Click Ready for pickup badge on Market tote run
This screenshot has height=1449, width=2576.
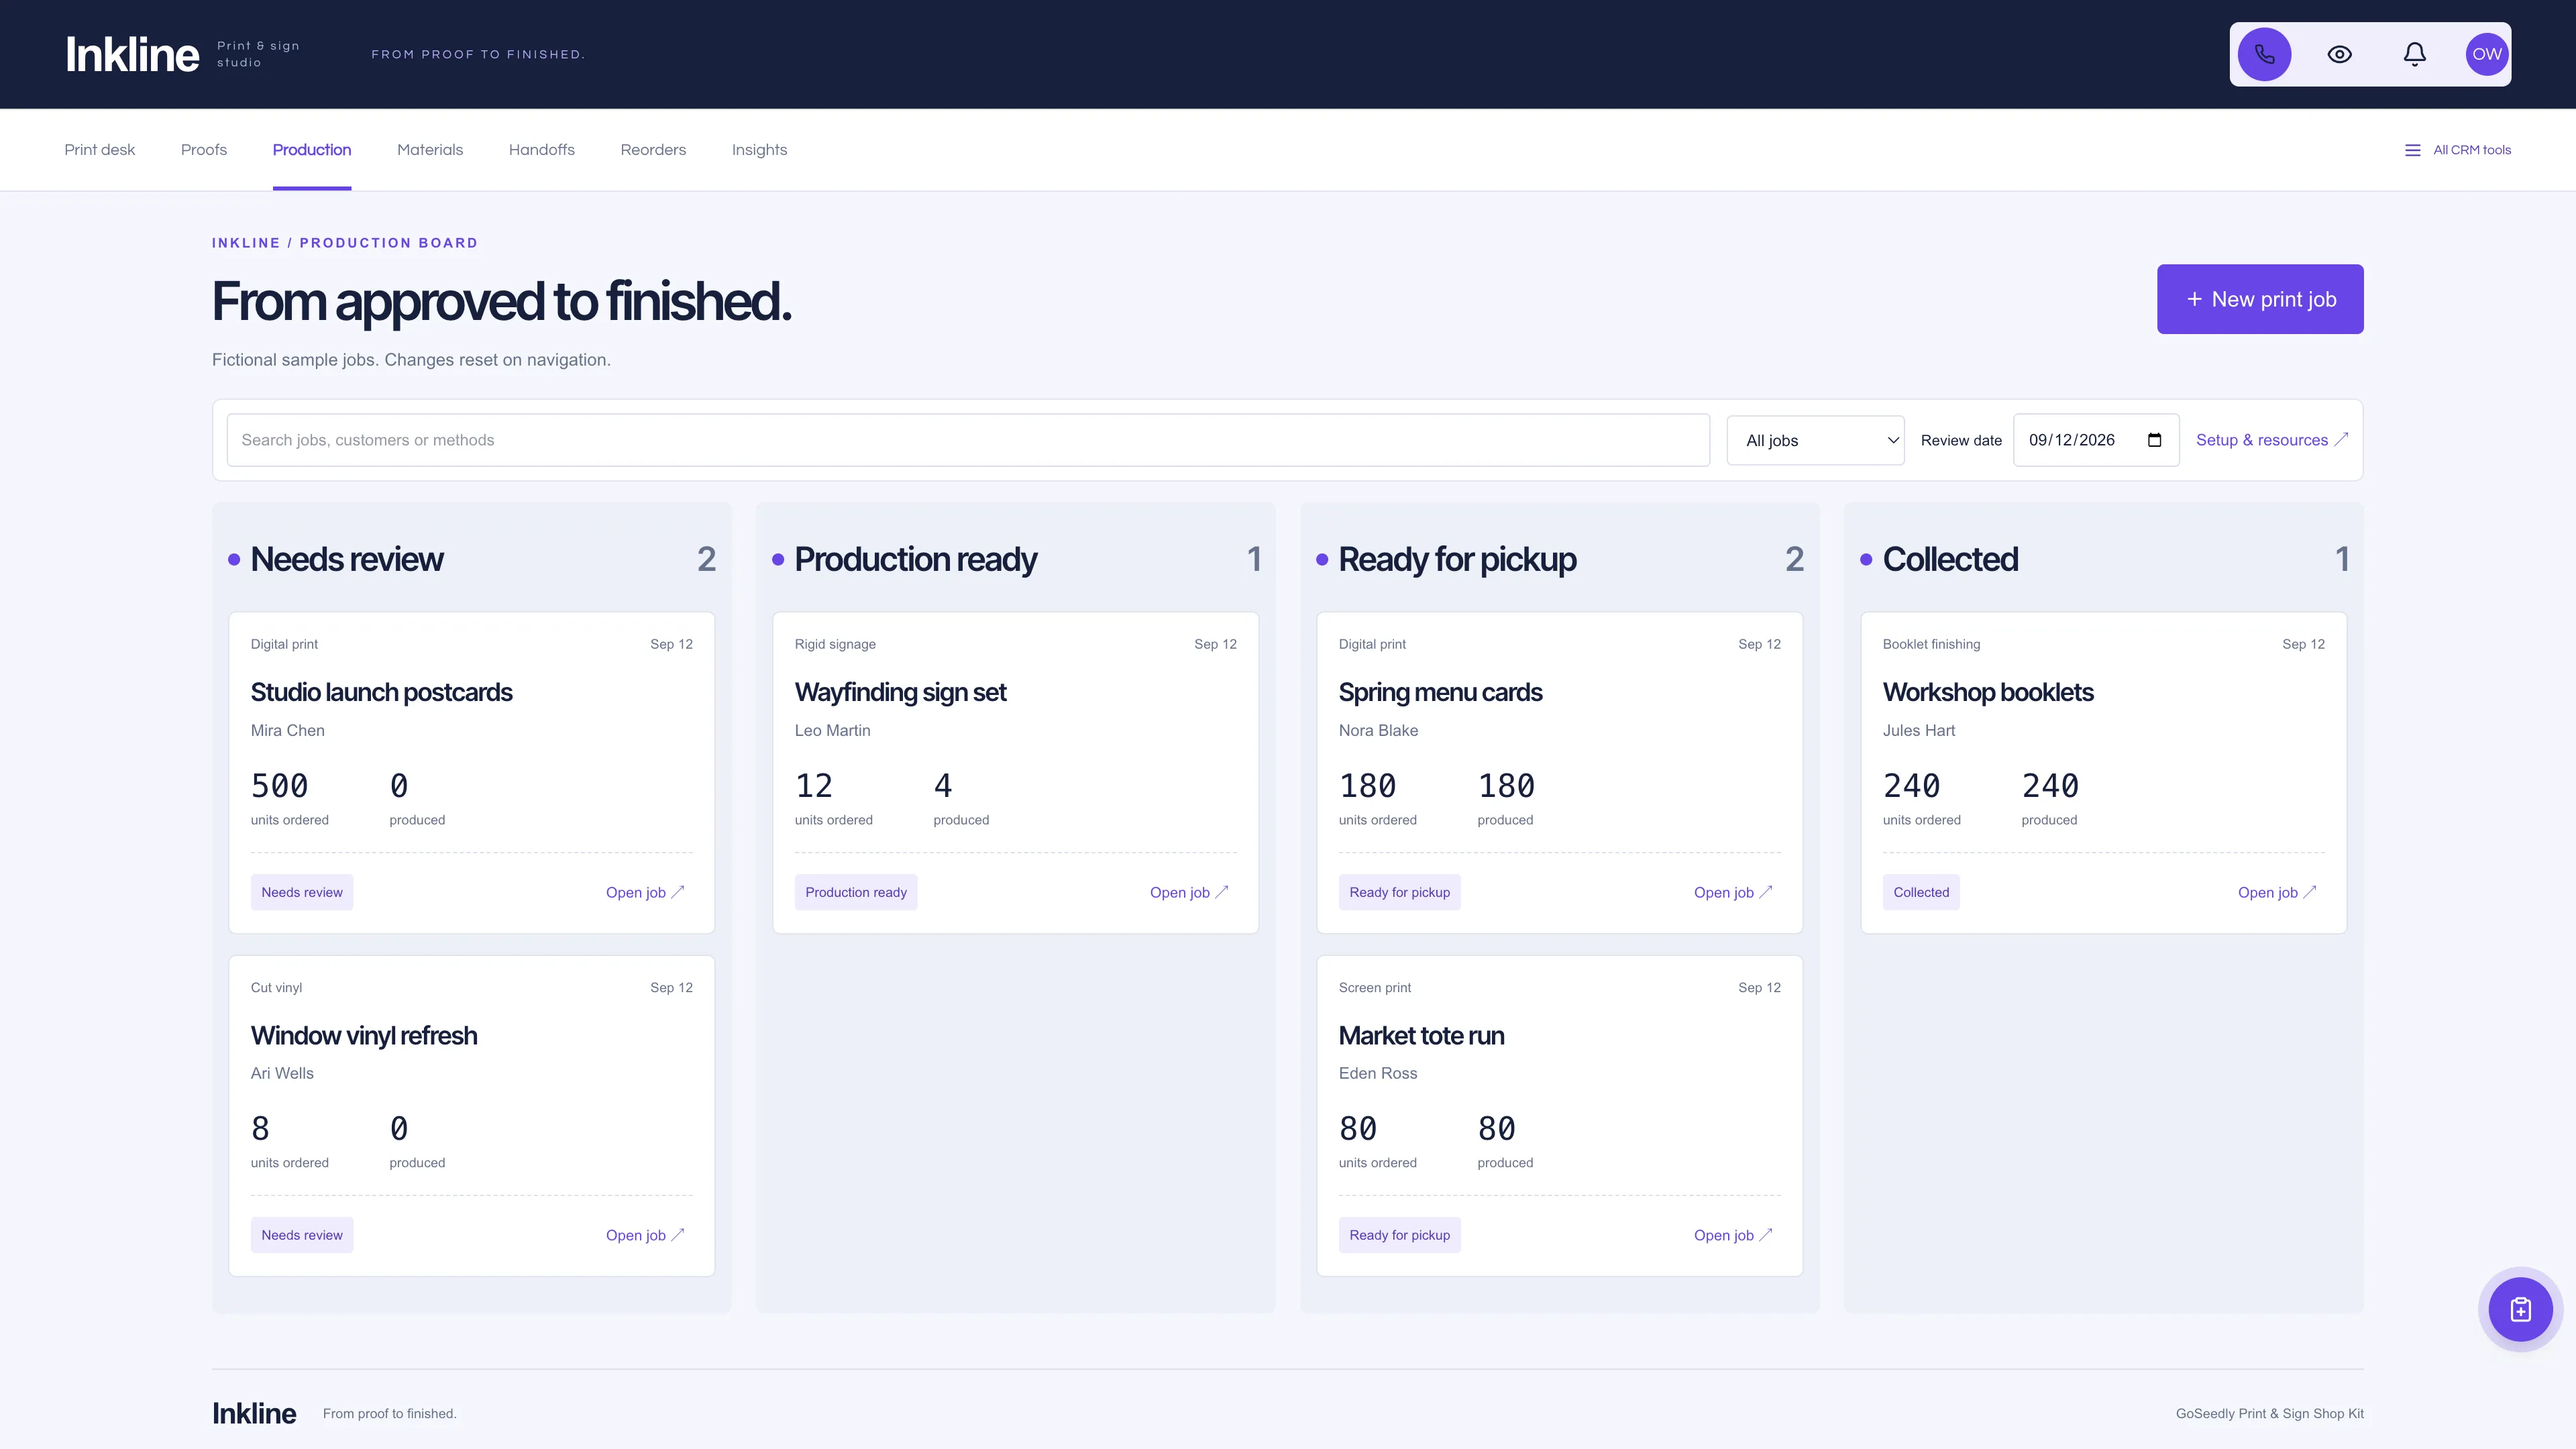pos(1400,1235)
